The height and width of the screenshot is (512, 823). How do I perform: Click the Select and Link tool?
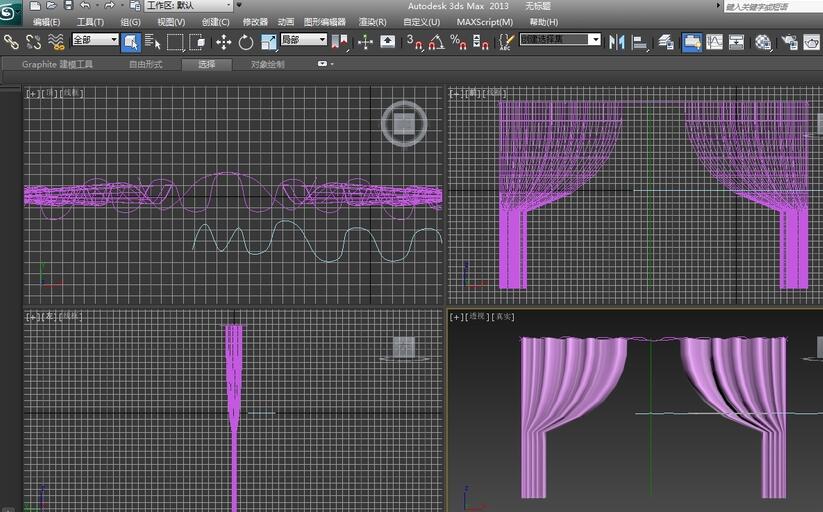pos(11,41)
